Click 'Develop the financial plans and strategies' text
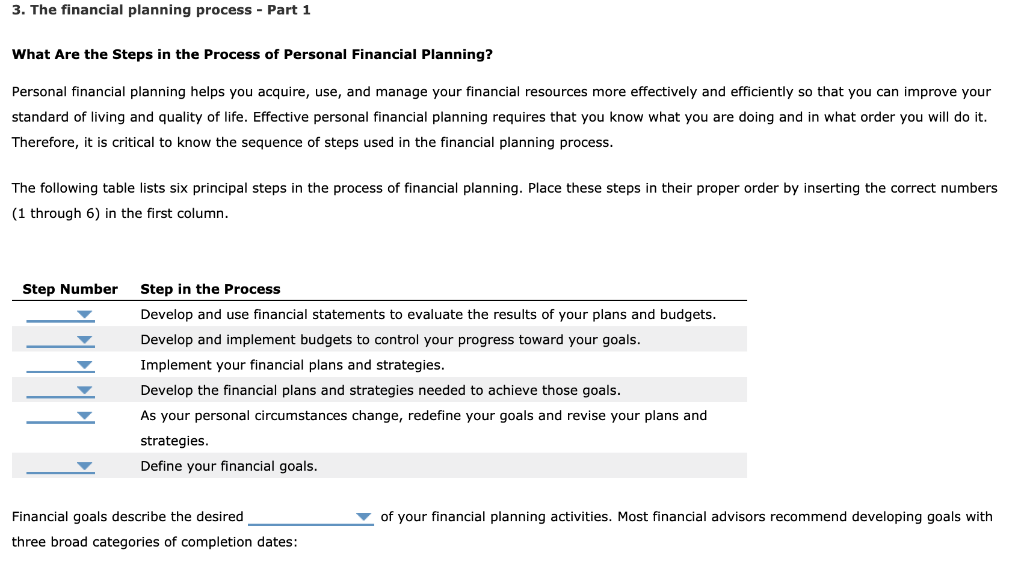The height and width of the screenshot is (573, 1024). tap(381, 391)
